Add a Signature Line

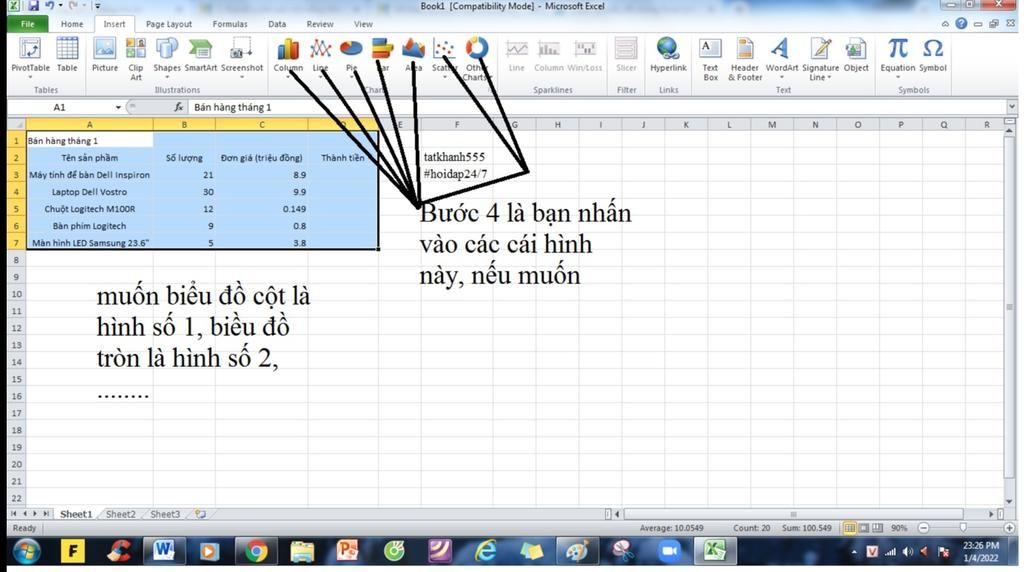point(820,59)
